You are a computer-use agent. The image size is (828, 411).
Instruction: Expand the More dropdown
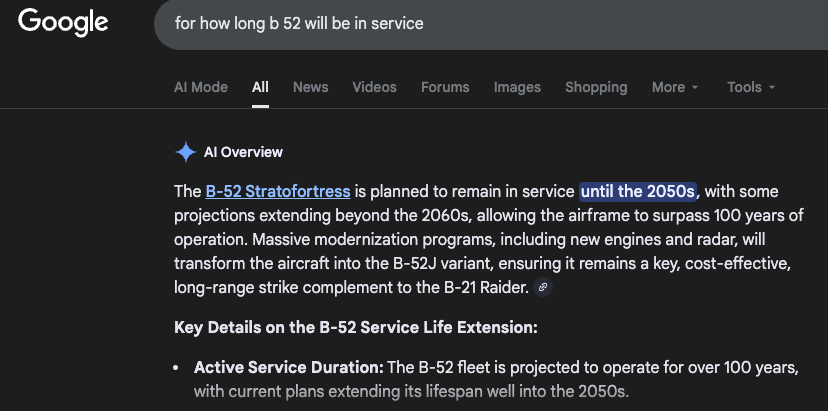(675, 87)
